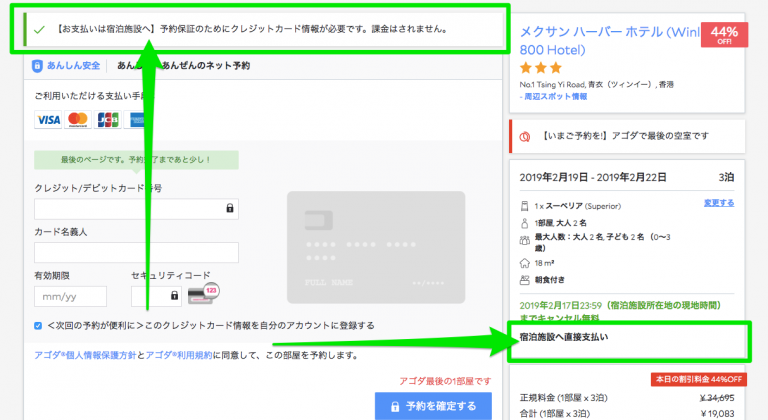
Task: Click the あんしん安全 shield badge
Action: (x=63, y=66)
